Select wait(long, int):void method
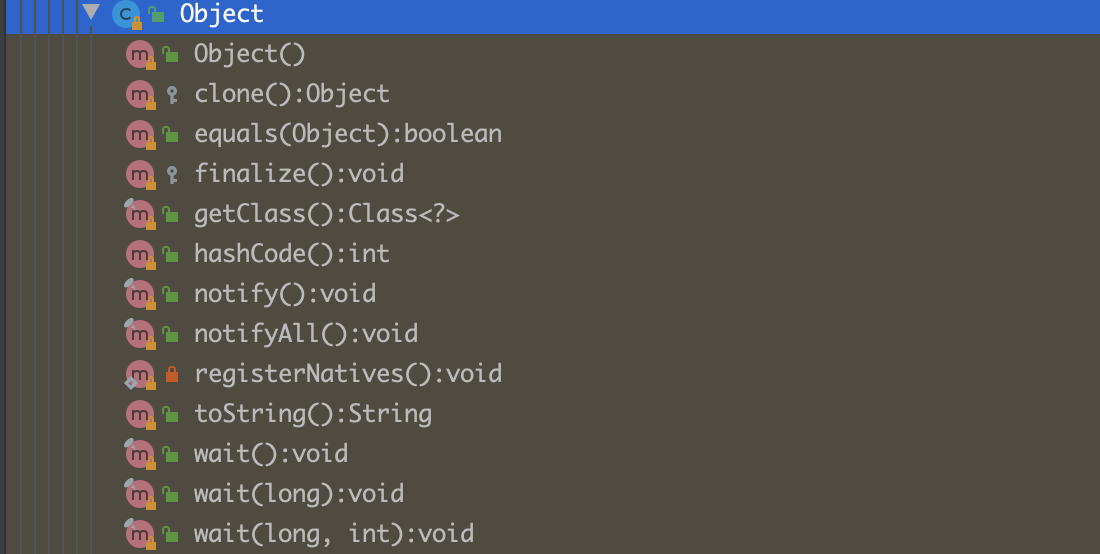Viewport: 1100px width, 554px height. coord(333,534)
